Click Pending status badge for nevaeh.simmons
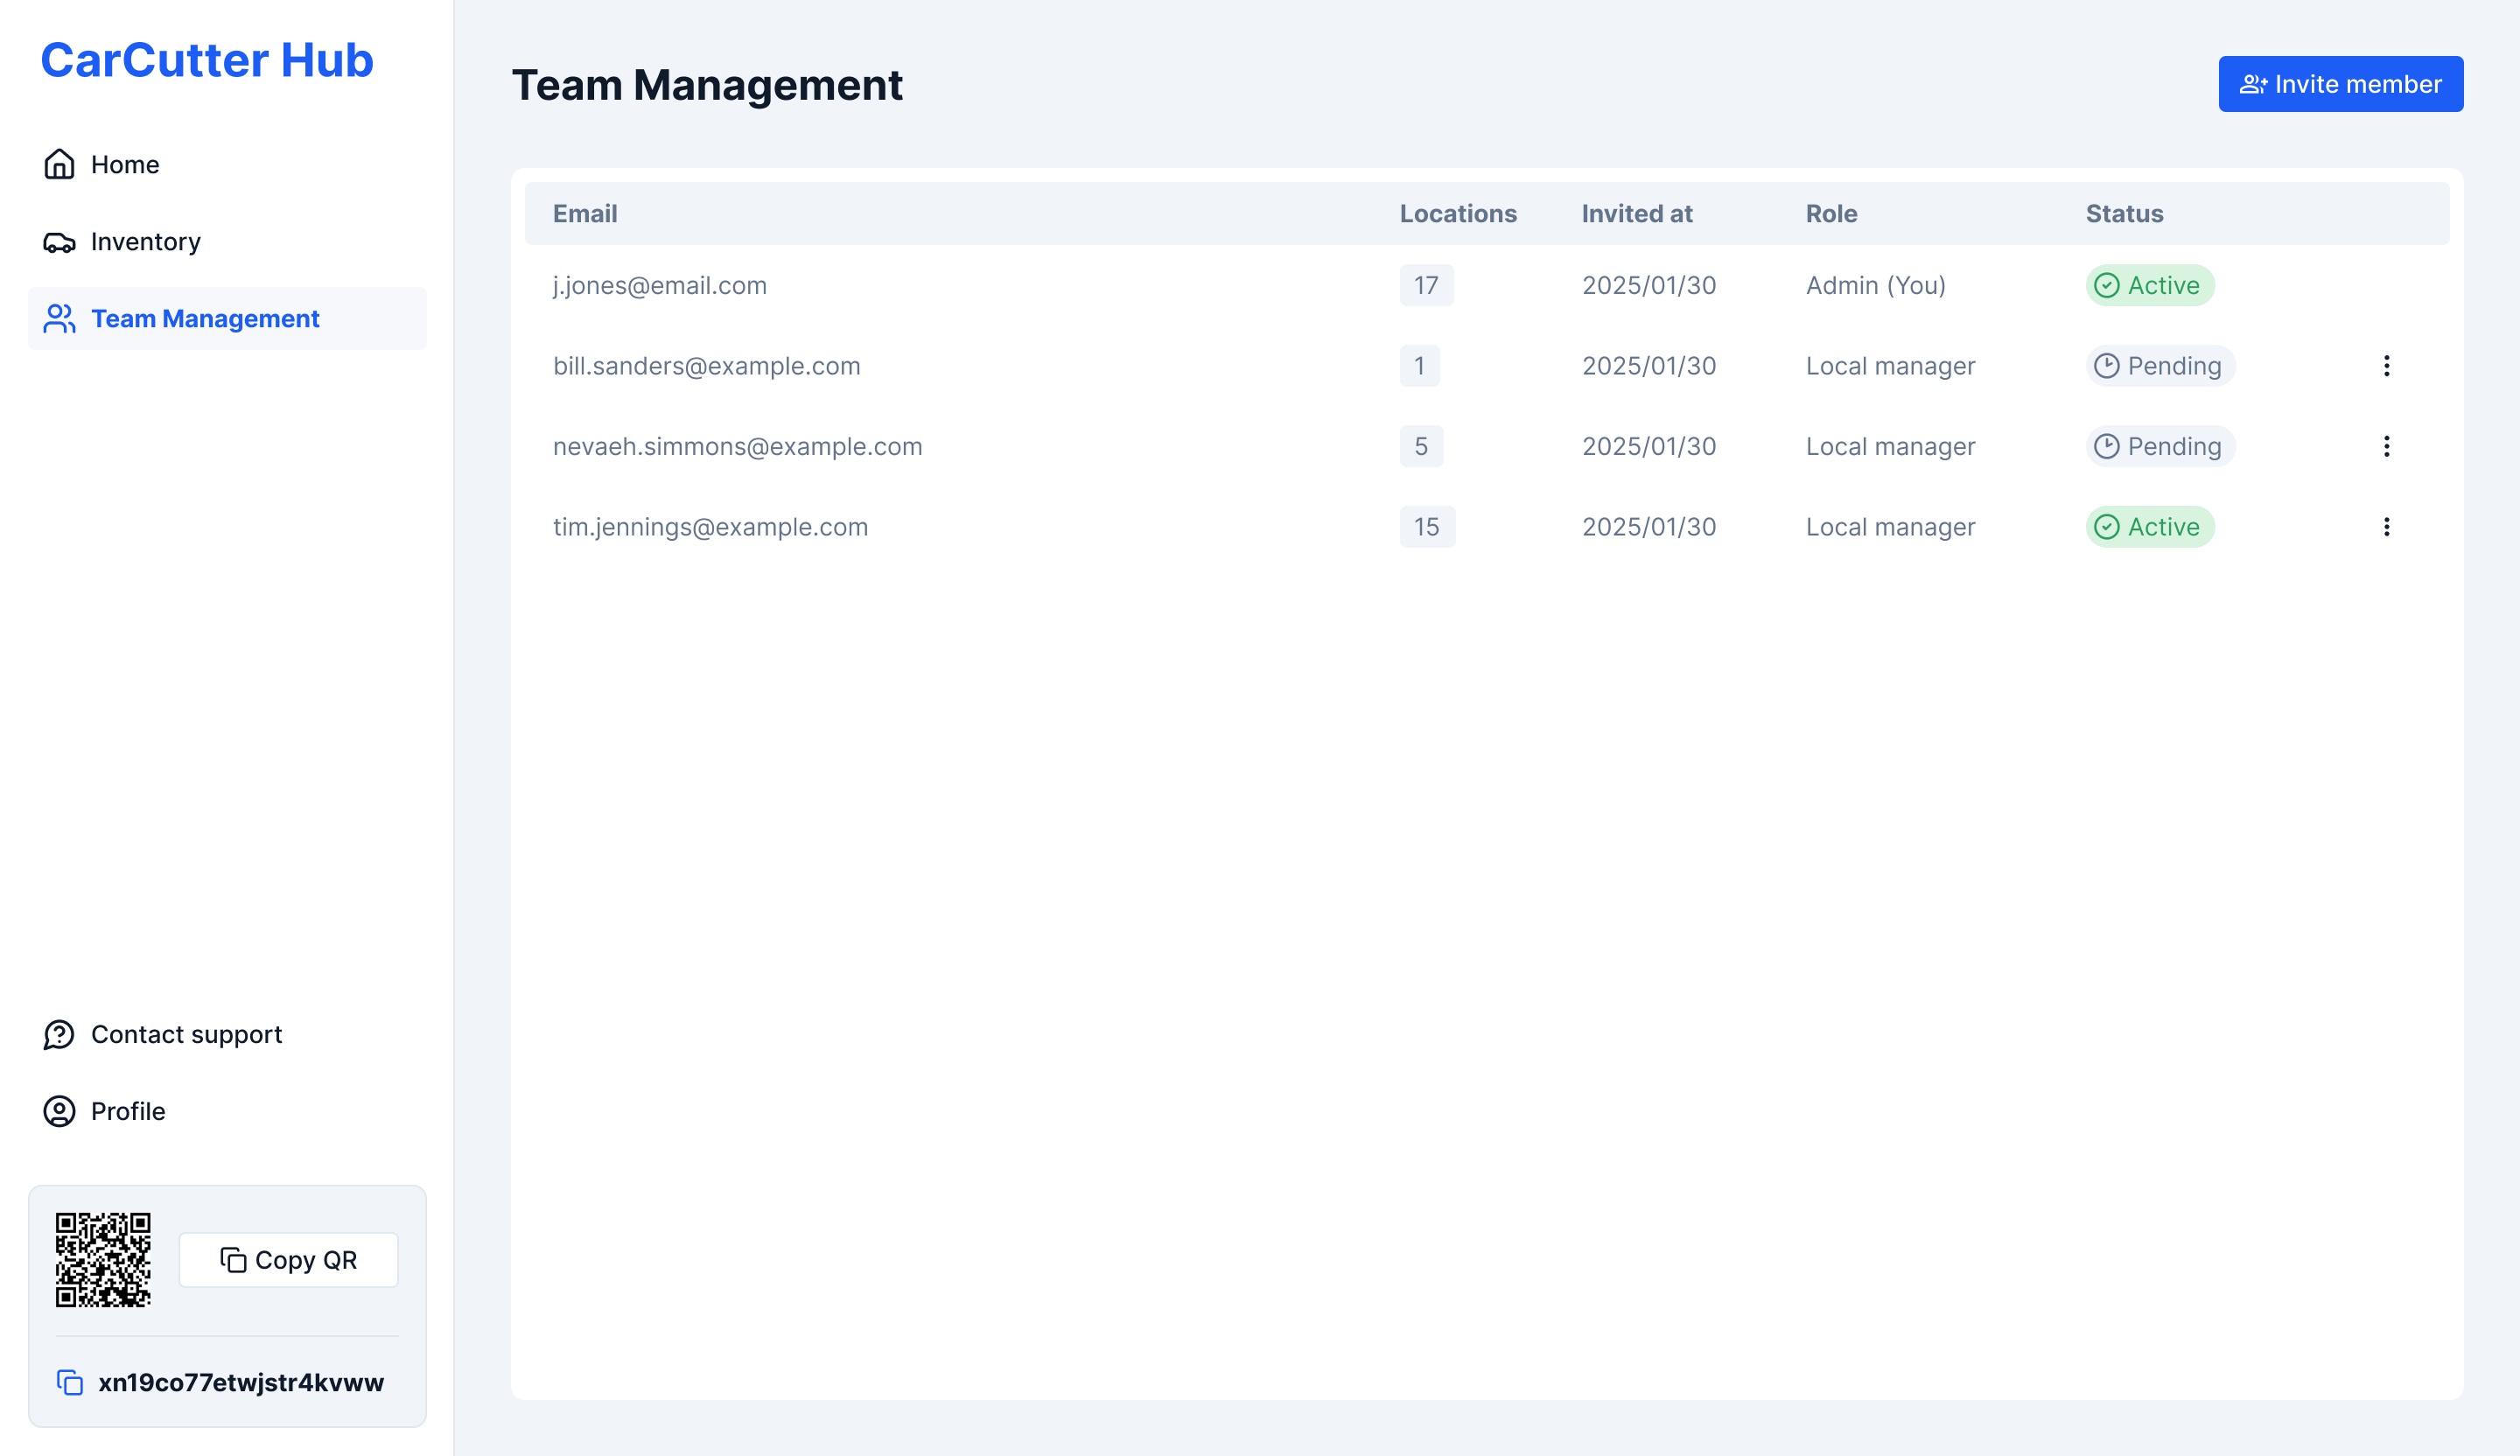This screenshot has width=2520, height=1456. [2160, 446]
